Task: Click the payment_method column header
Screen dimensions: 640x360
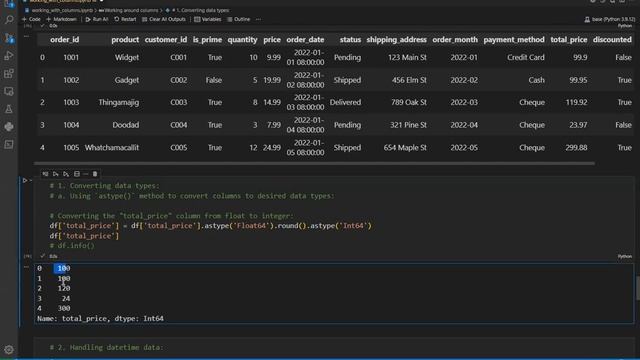Action: (514, 40)
